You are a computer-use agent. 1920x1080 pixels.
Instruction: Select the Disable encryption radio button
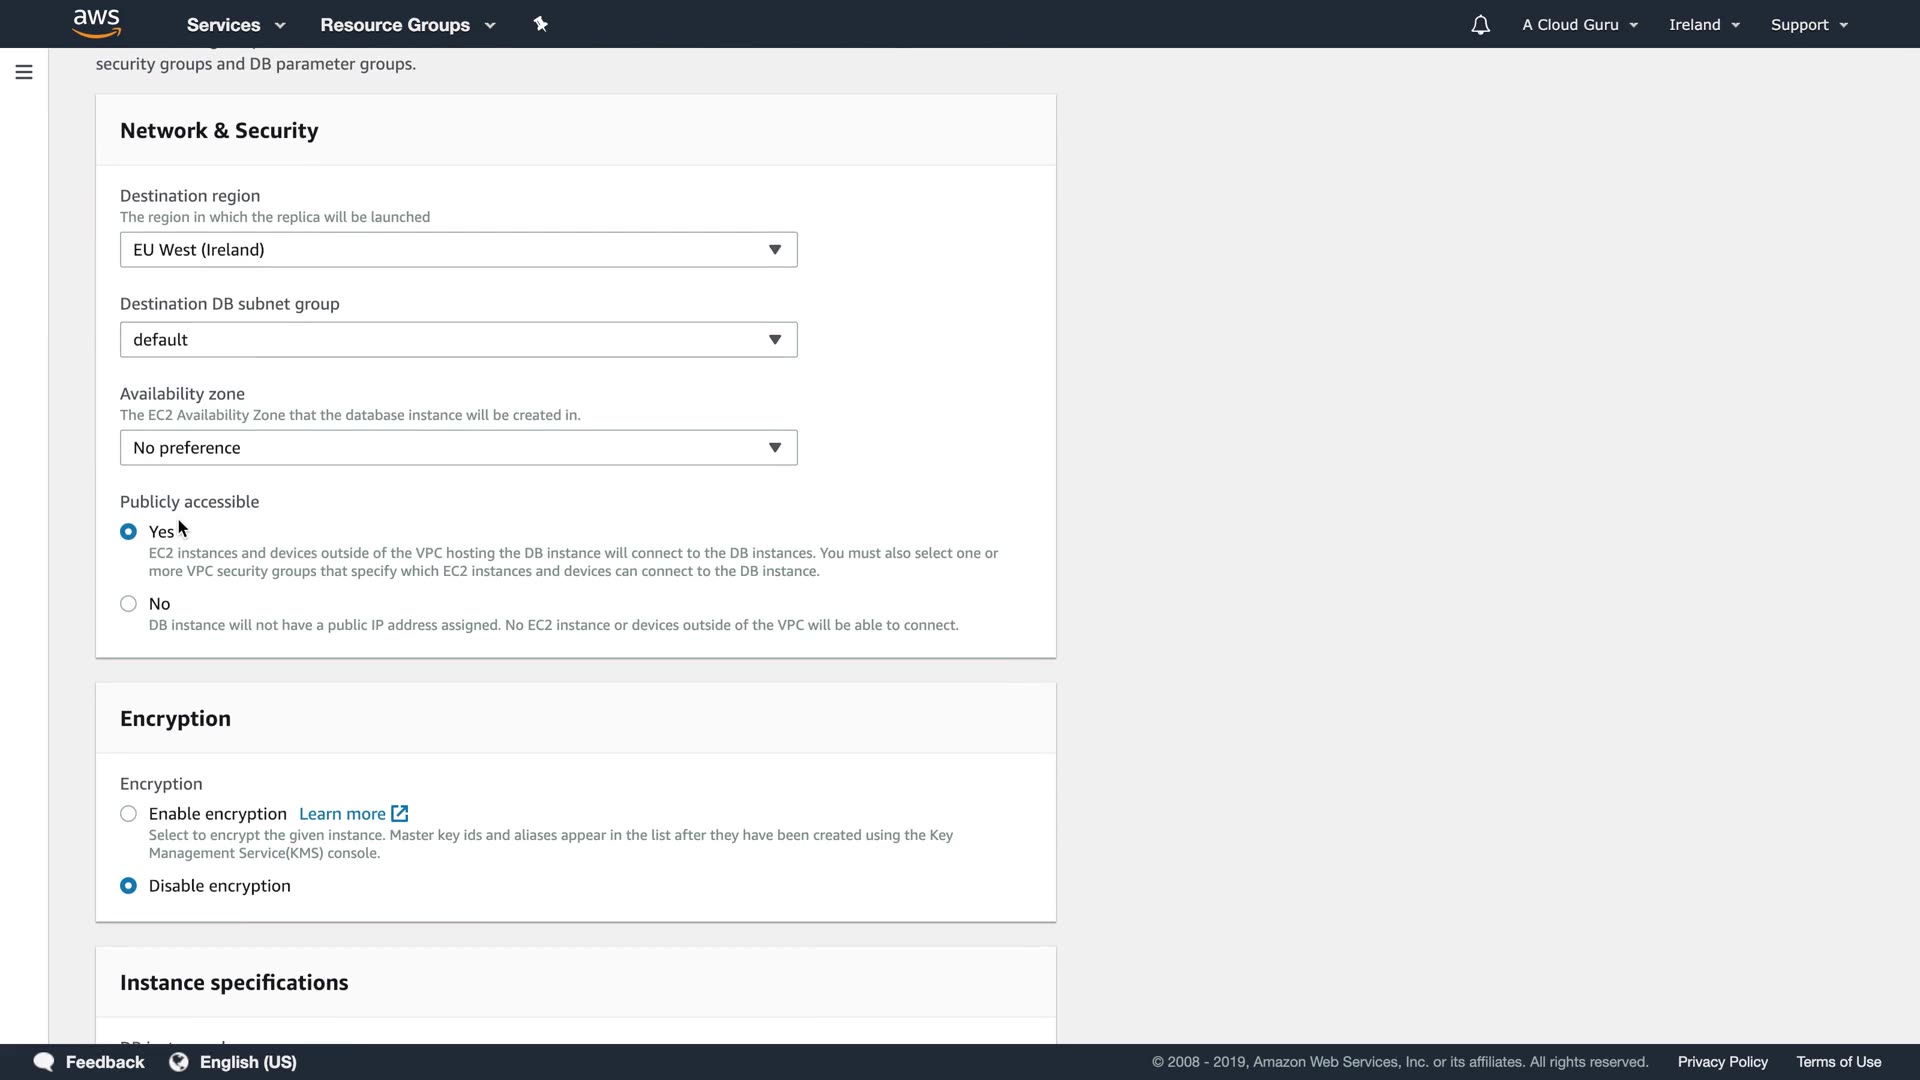click(128, 886)
